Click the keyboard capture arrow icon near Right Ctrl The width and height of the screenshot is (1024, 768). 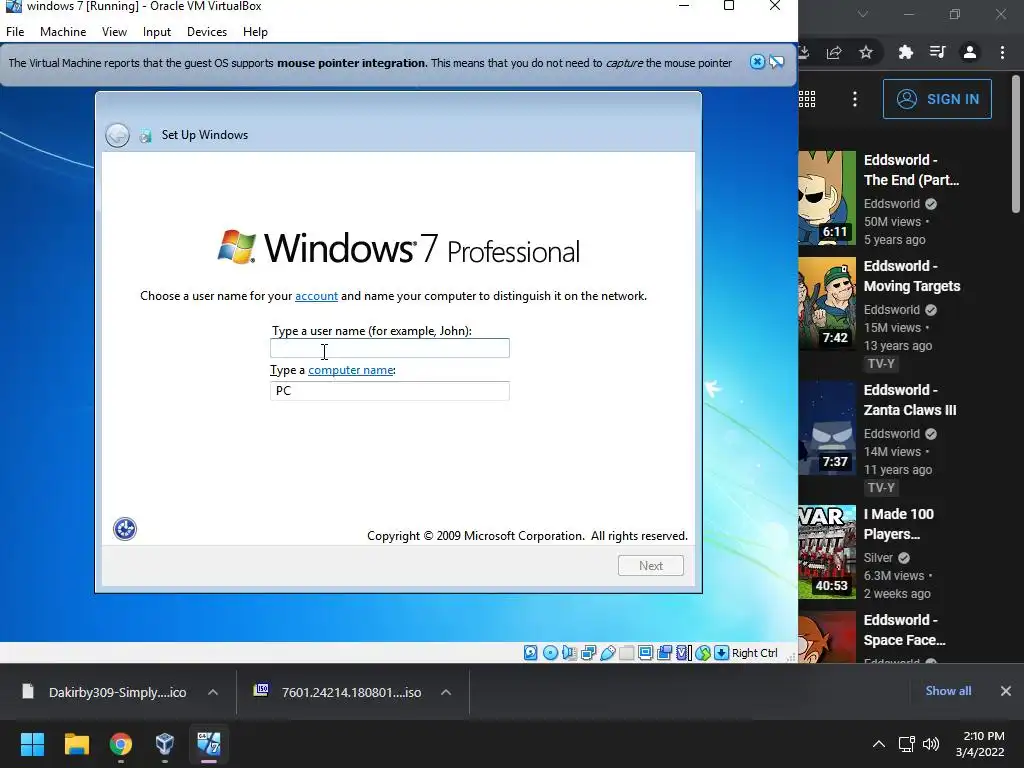point(721,652)
